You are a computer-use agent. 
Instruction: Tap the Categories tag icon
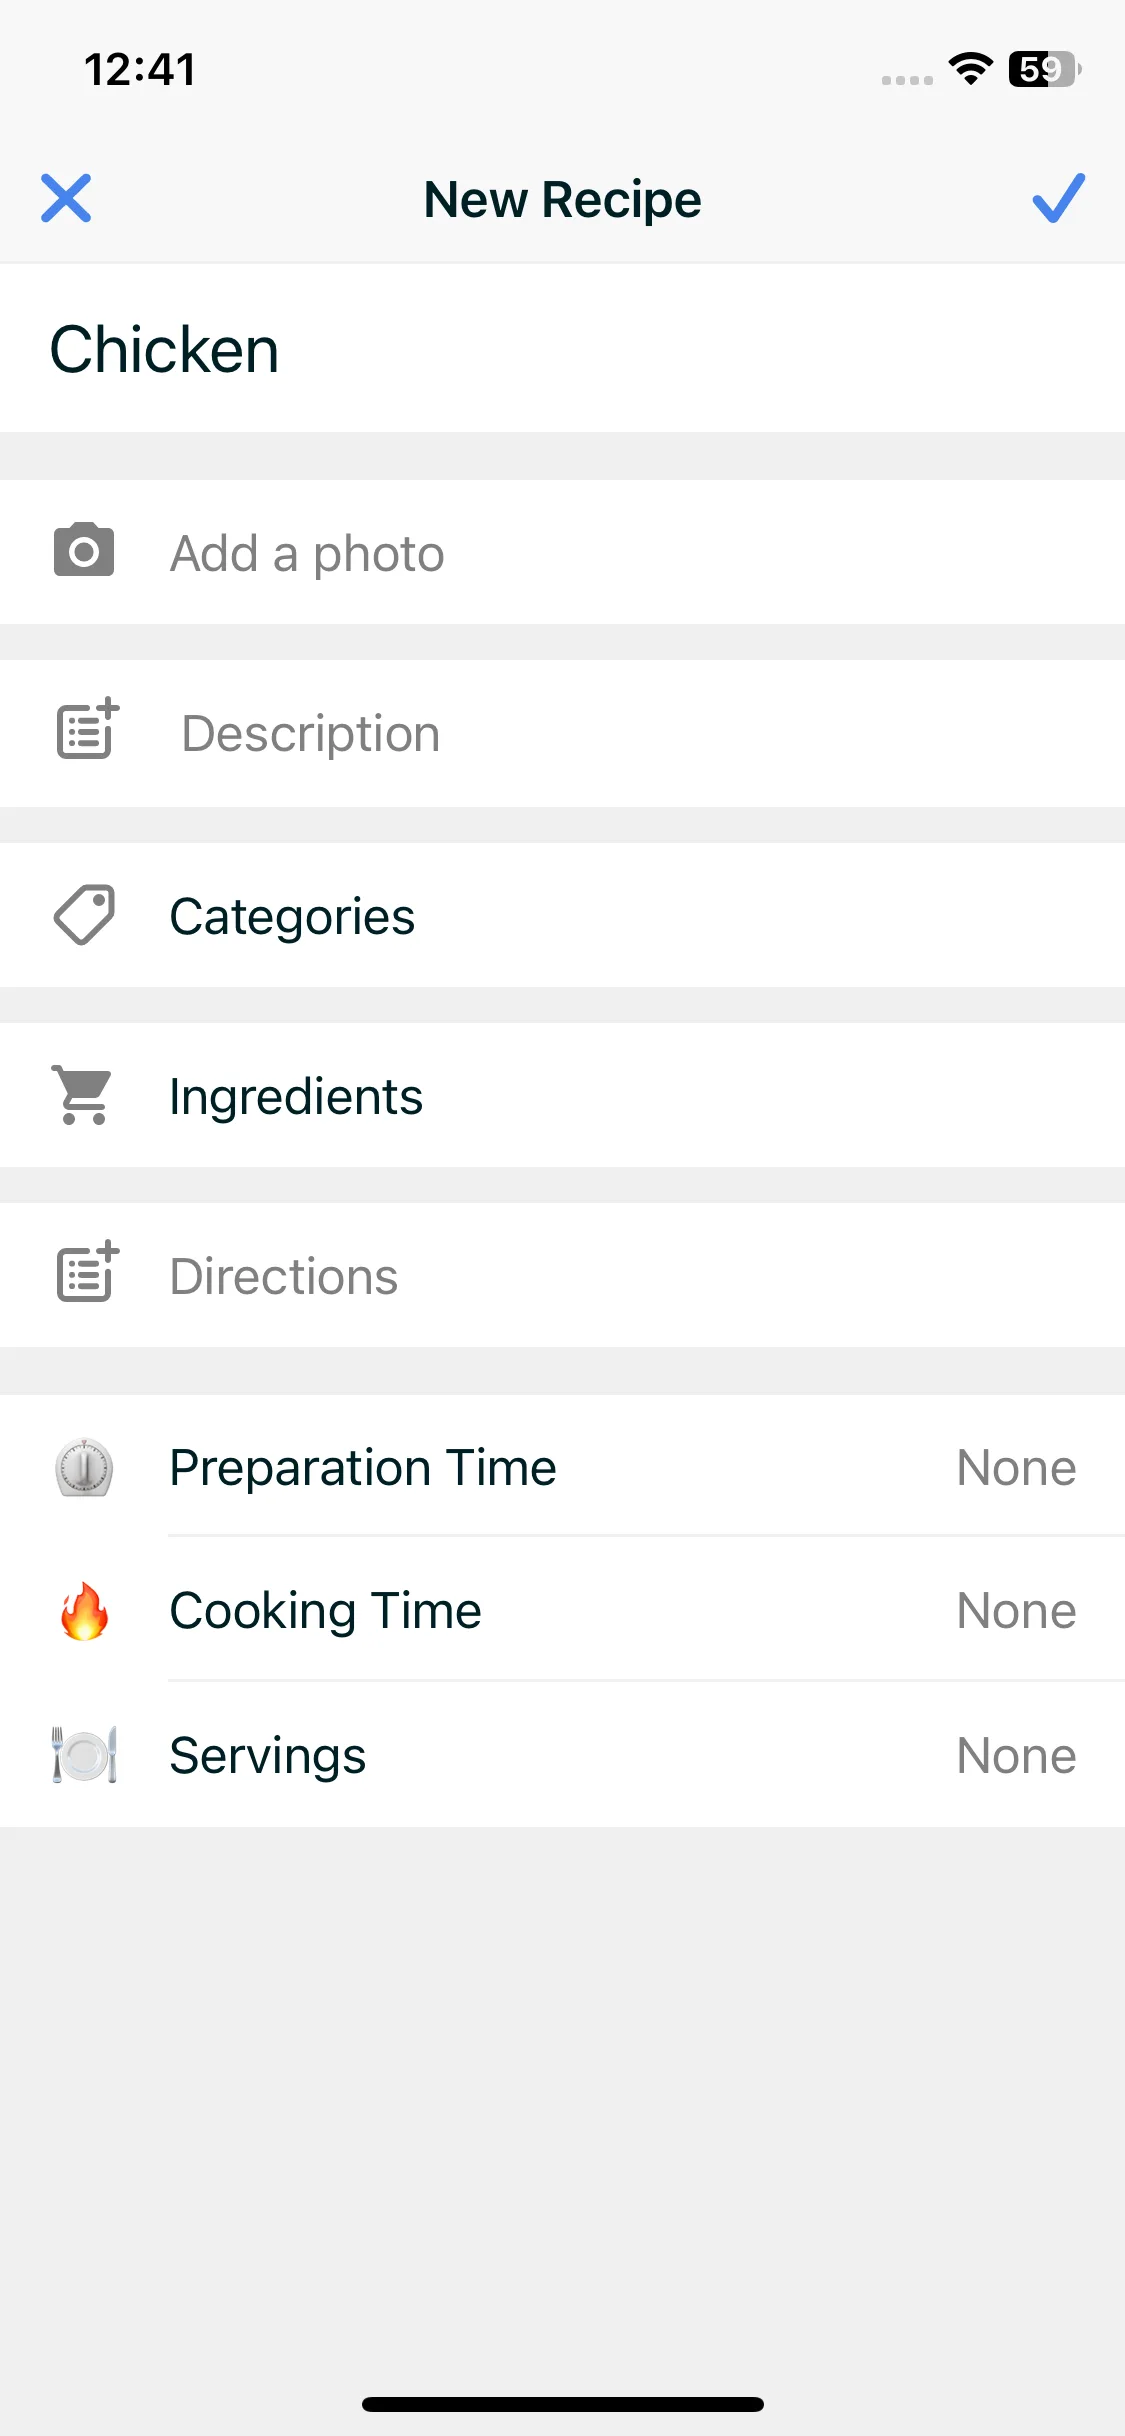[x=84, y=914]
